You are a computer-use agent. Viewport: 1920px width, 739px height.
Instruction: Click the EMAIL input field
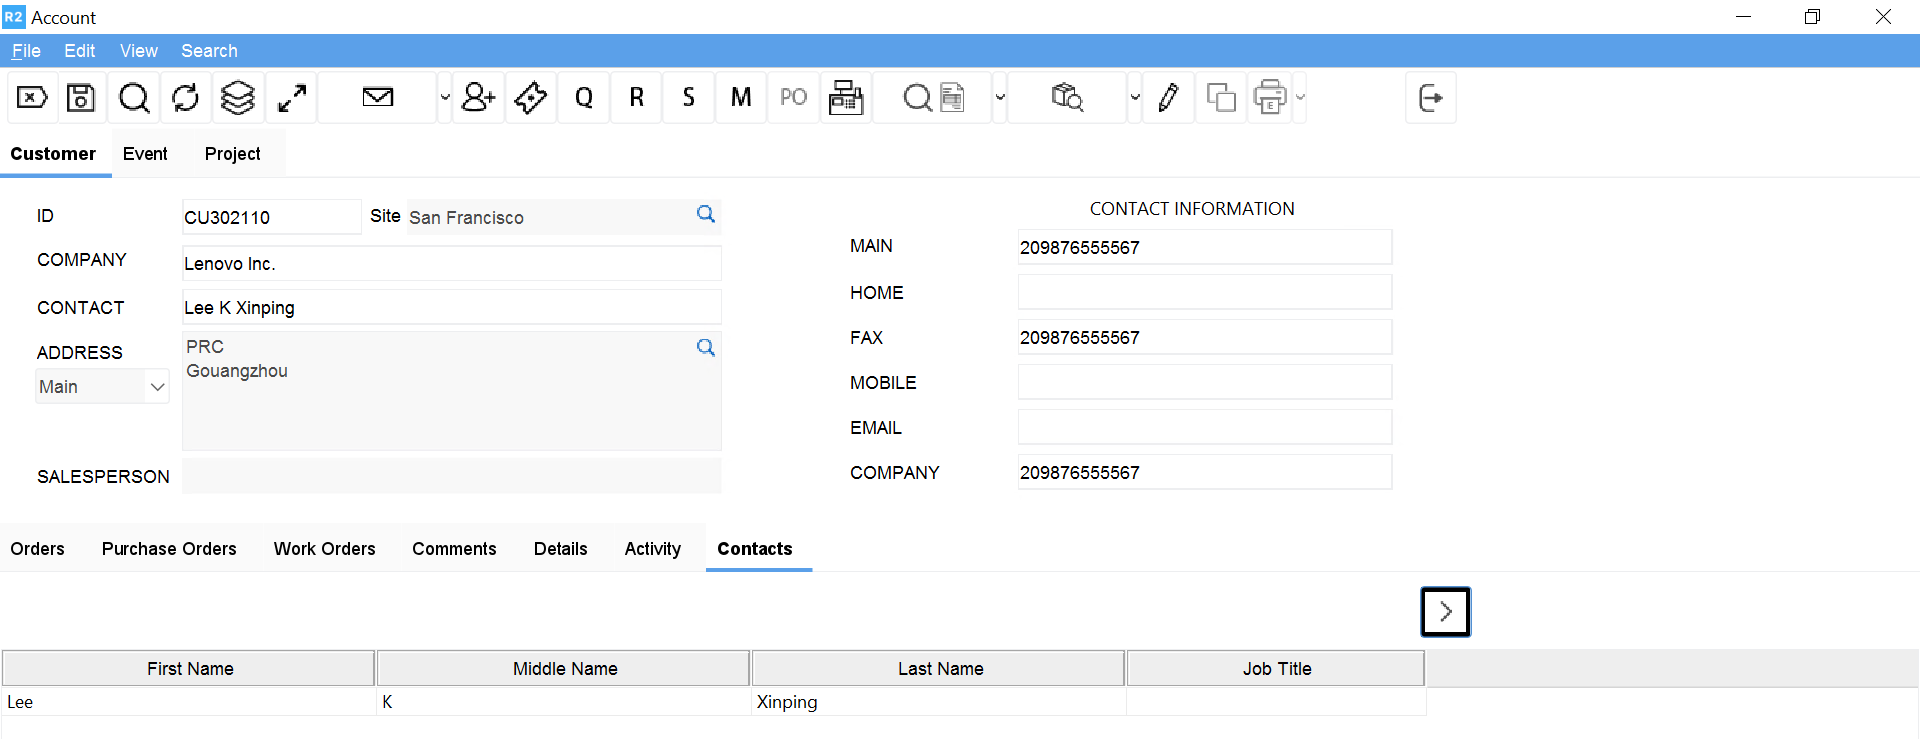click(x=1204, y=428)
